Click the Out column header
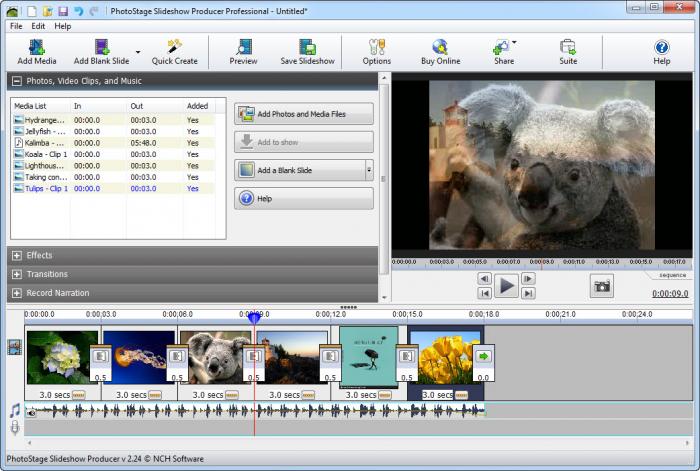The width and height of the screenshot is (700, 471). click(x=154, y=106)
